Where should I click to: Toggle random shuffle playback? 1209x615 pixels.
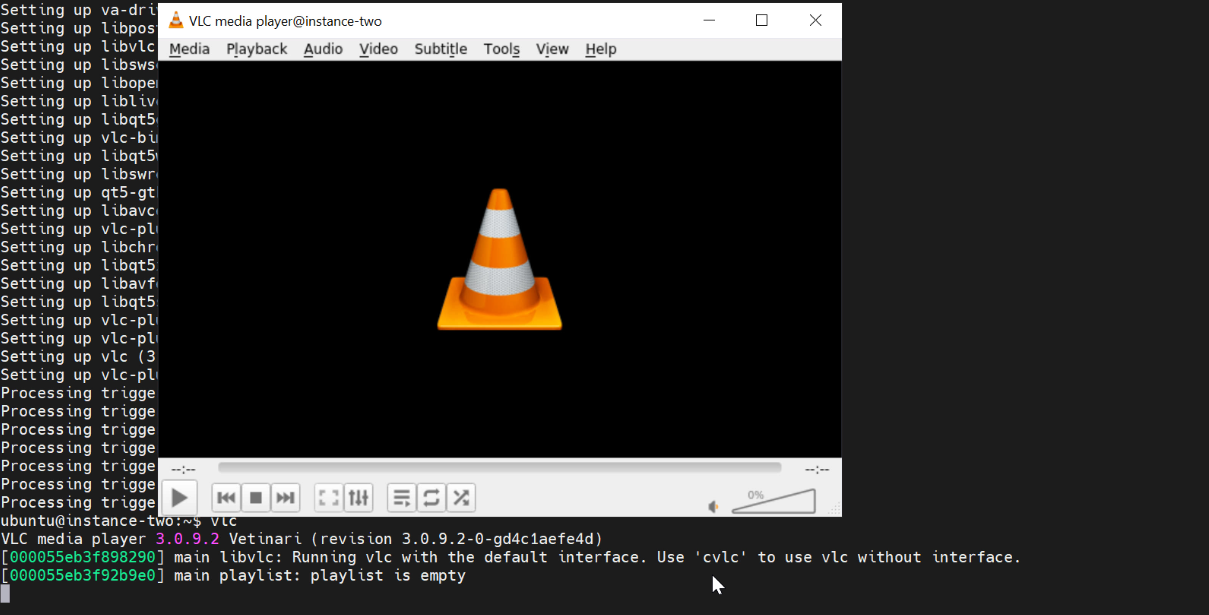460,497
